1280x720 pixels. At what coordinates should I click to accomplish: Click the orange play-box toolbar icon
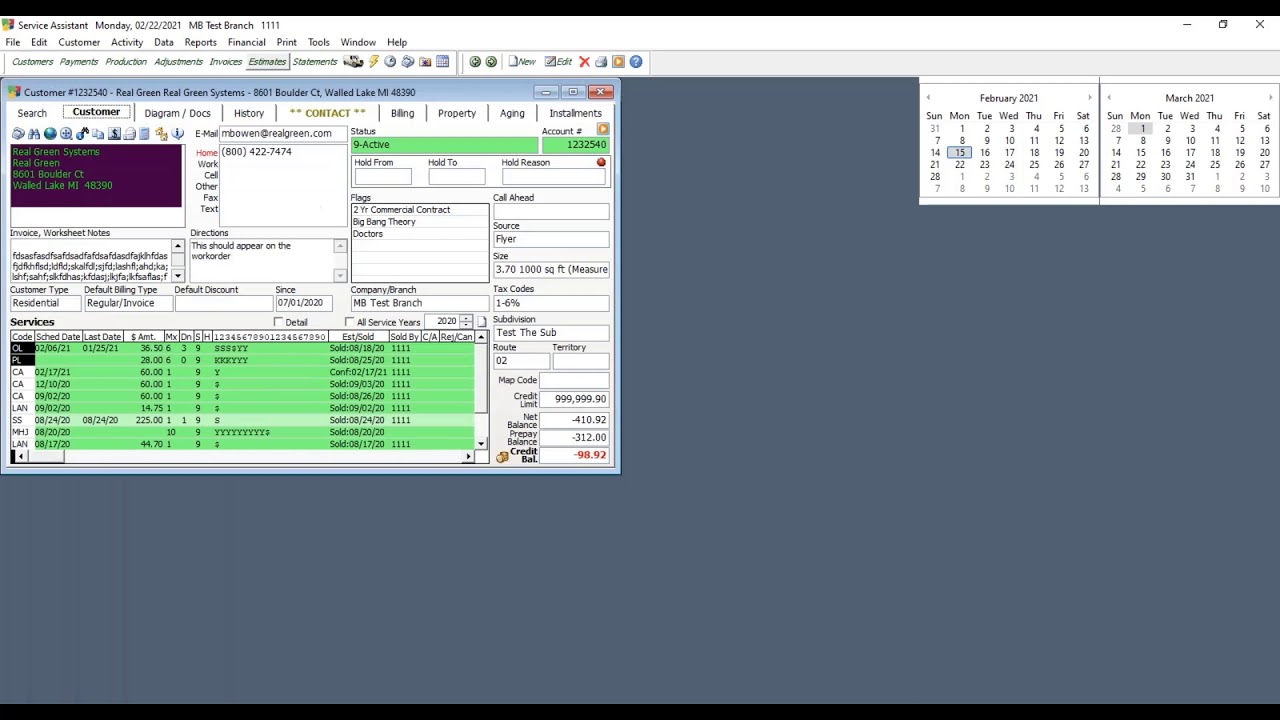coord(618,62)
